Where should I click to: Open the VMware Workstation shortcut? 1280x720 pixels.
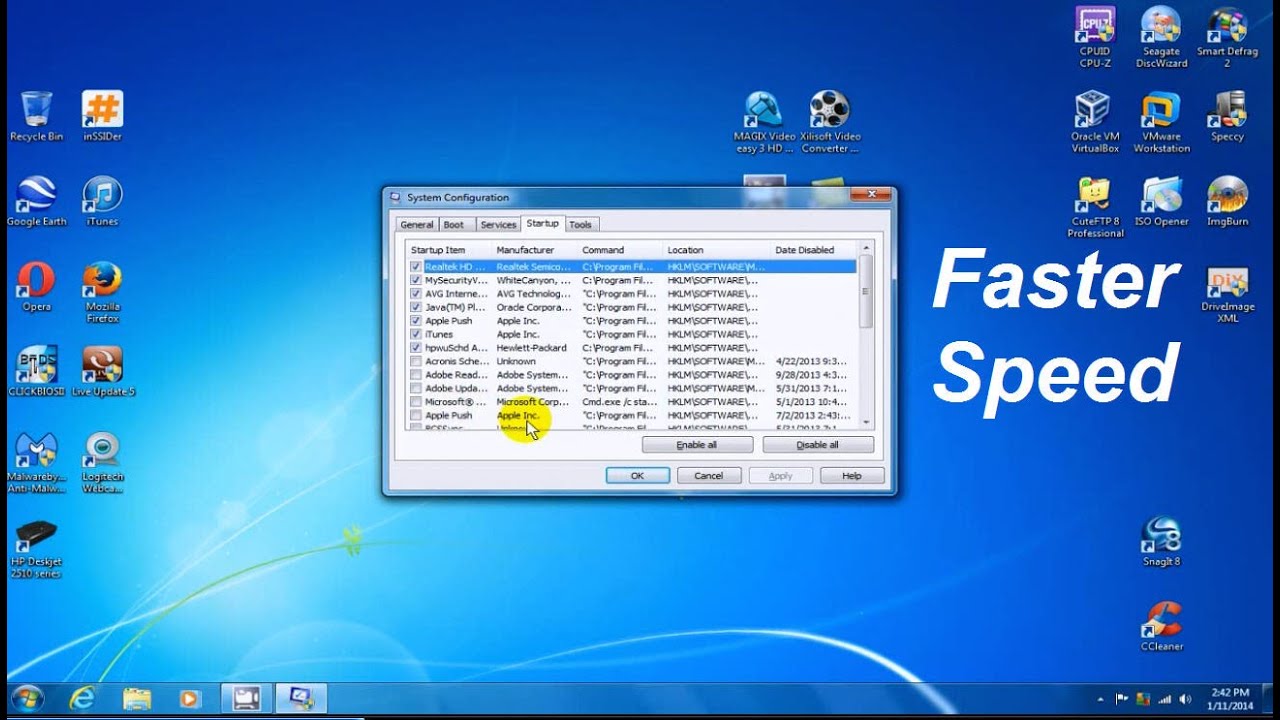[1161, 122]
